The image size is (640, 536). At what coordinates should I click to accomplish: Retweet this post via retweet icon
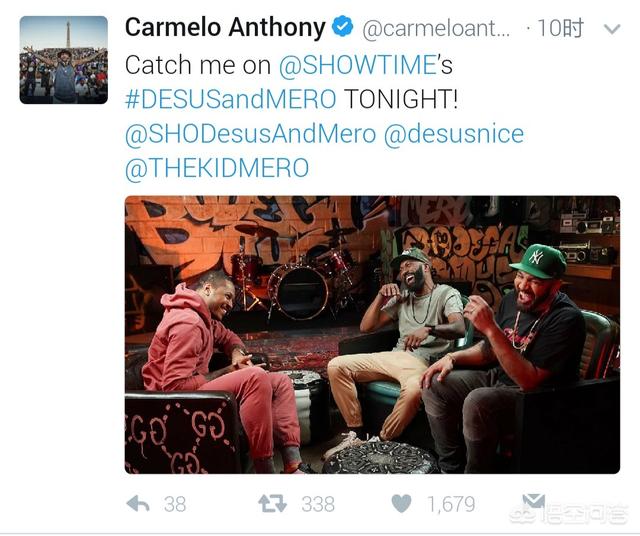[x=272, y=504]
